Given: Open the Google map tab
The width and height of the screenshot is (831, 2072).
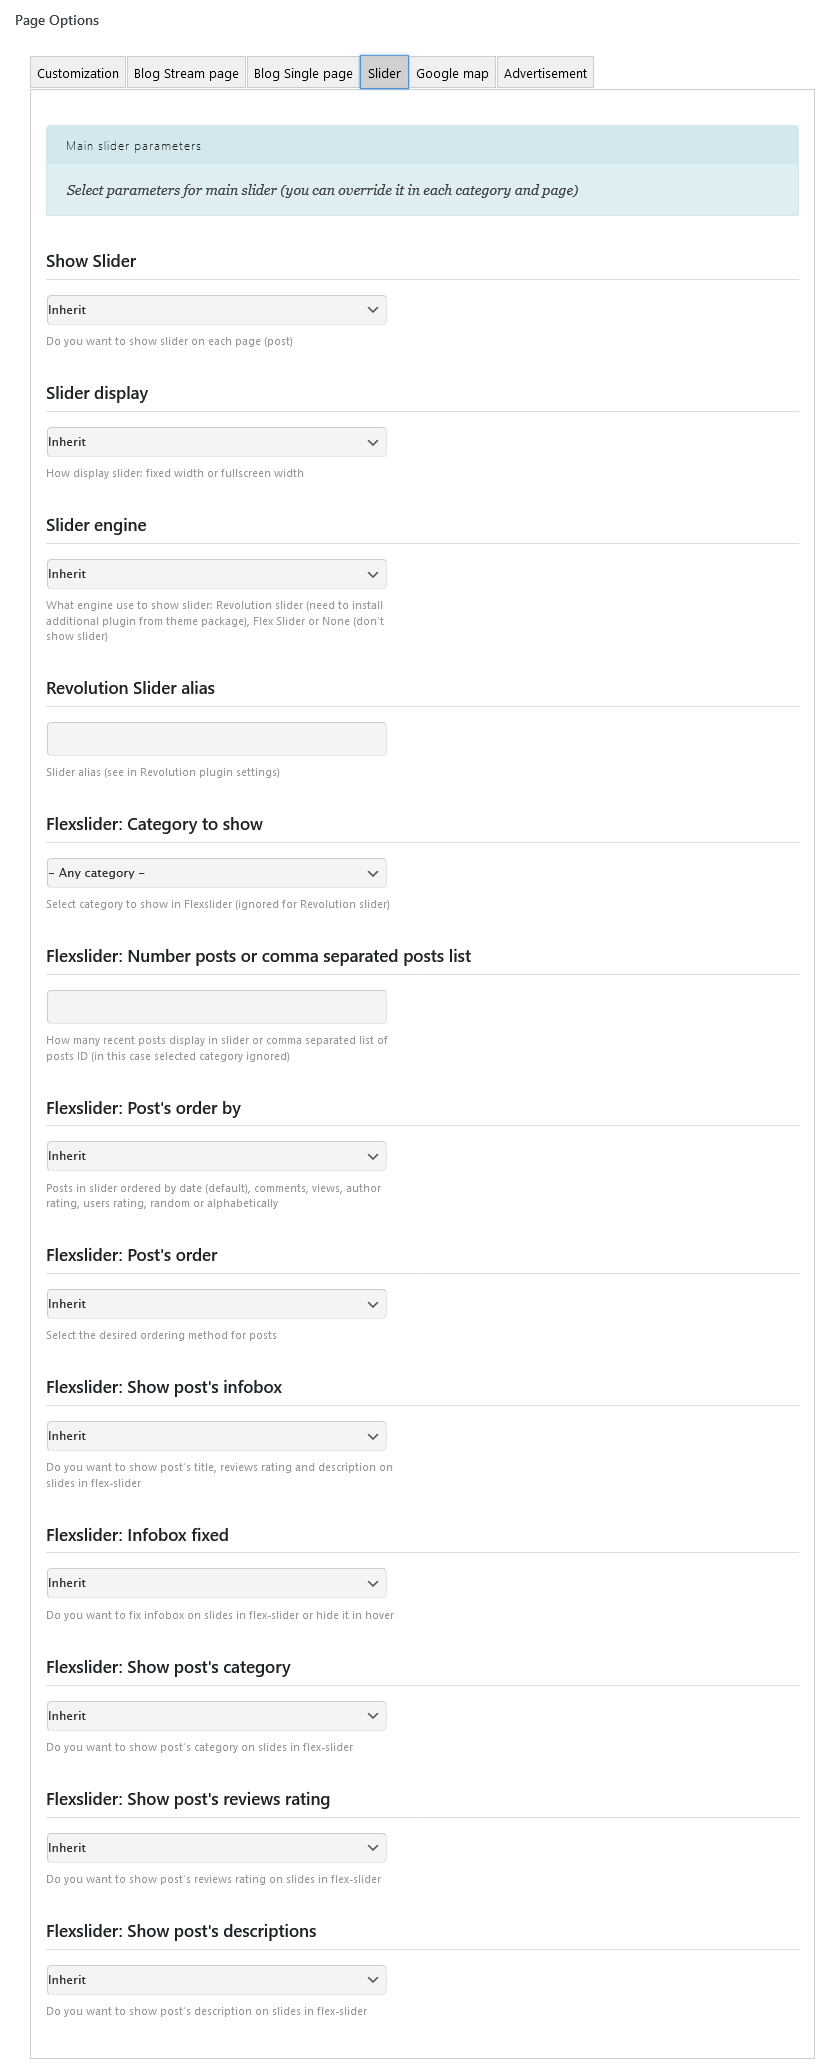Looking at the screenshot, I should (452, 73).
